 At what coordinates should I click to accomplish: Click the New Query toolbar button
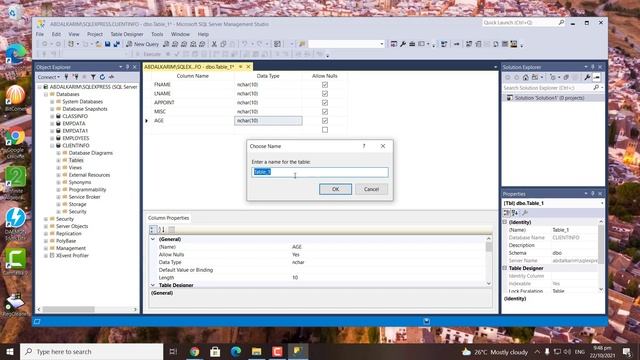(142, 44)
